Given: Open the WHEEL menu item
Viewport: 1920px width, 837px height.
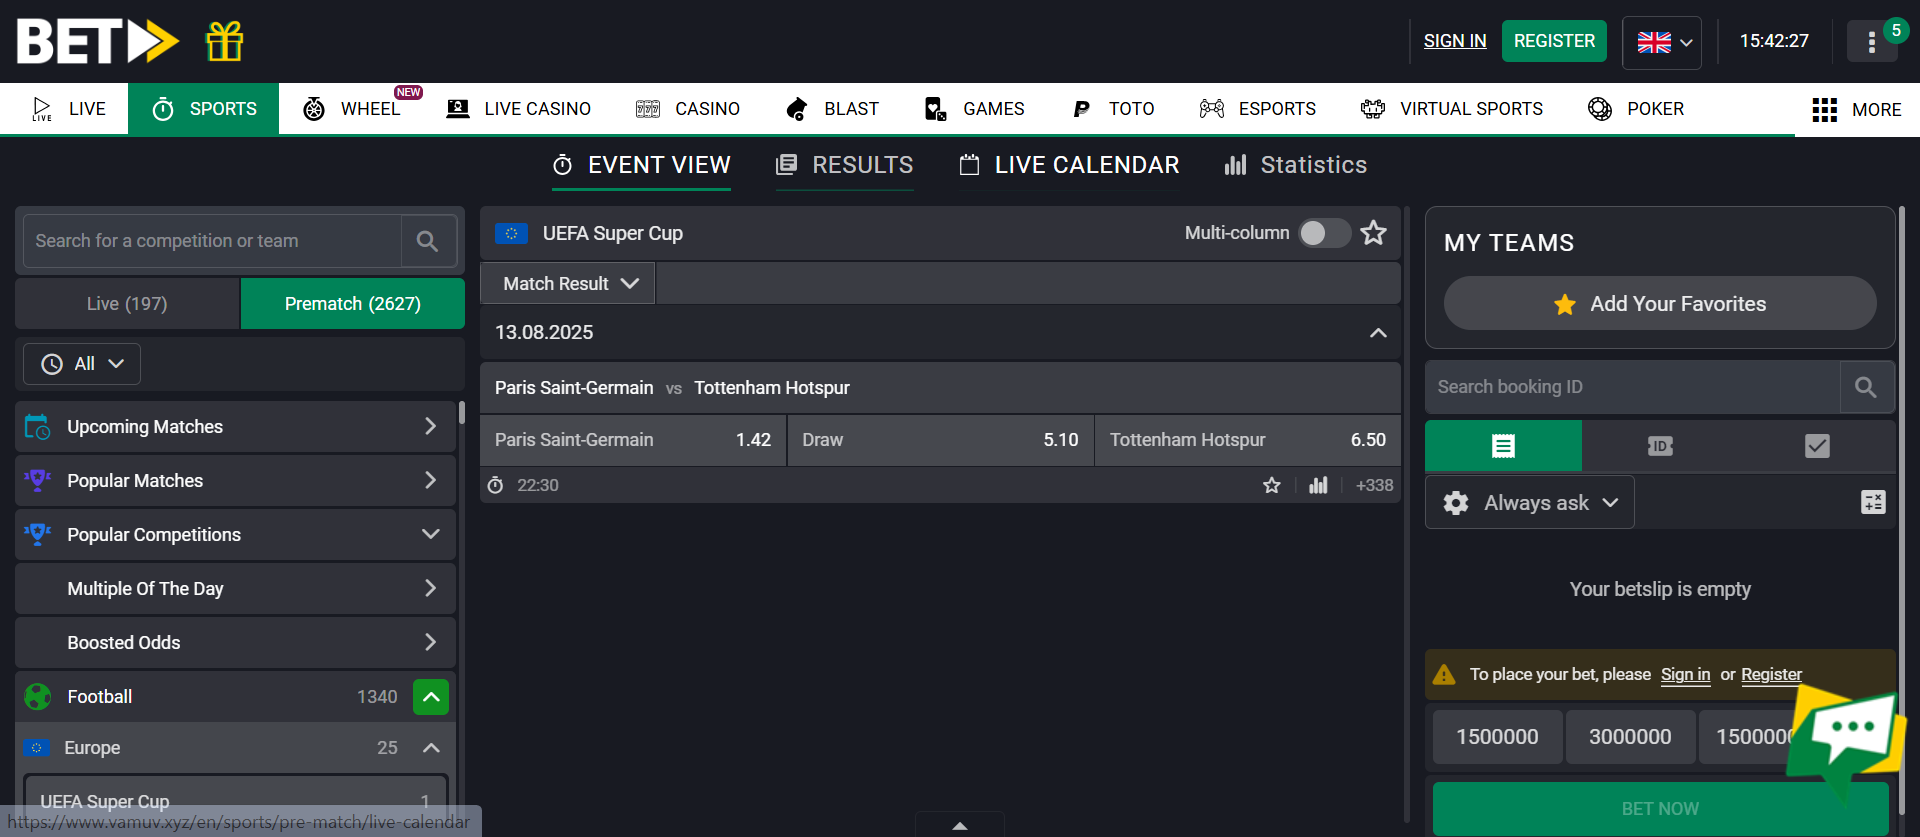Looking at the screenshot, I should (352, 109).
